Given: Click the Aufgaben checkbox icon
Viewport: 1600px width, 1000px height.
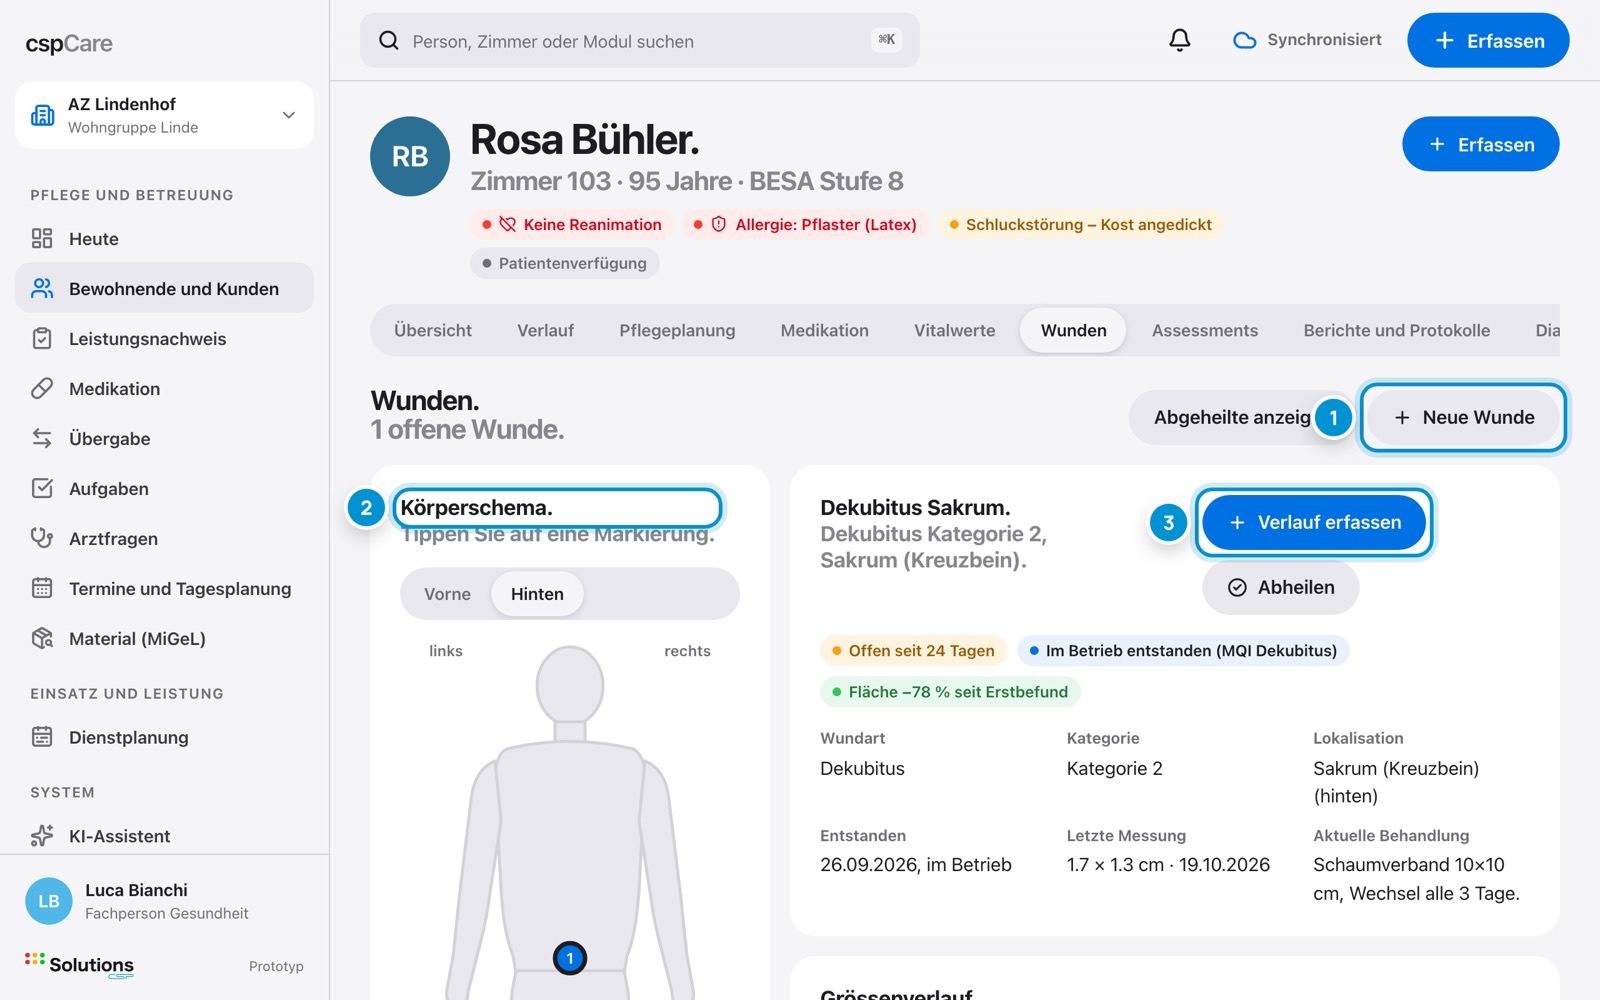Looking at the screenshot, I should pyautogui.click(x=42, y=488).
